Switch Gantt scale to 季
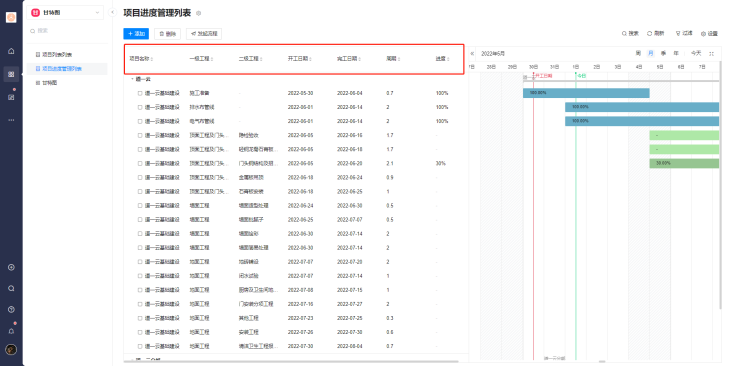The width and height of the screenshot is (750, 366). pos(663,54)
